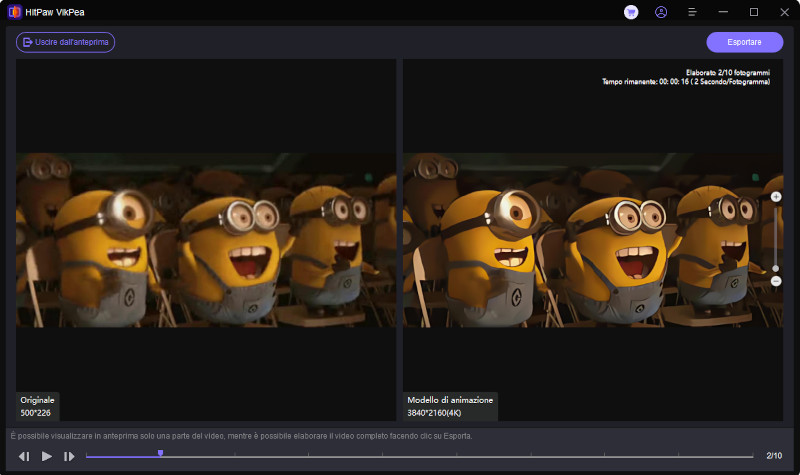The height and width of the screenshot is (475, 800).
Task: Click the HitPaw VikPea app logo
Action: click(x=15, y=12)
